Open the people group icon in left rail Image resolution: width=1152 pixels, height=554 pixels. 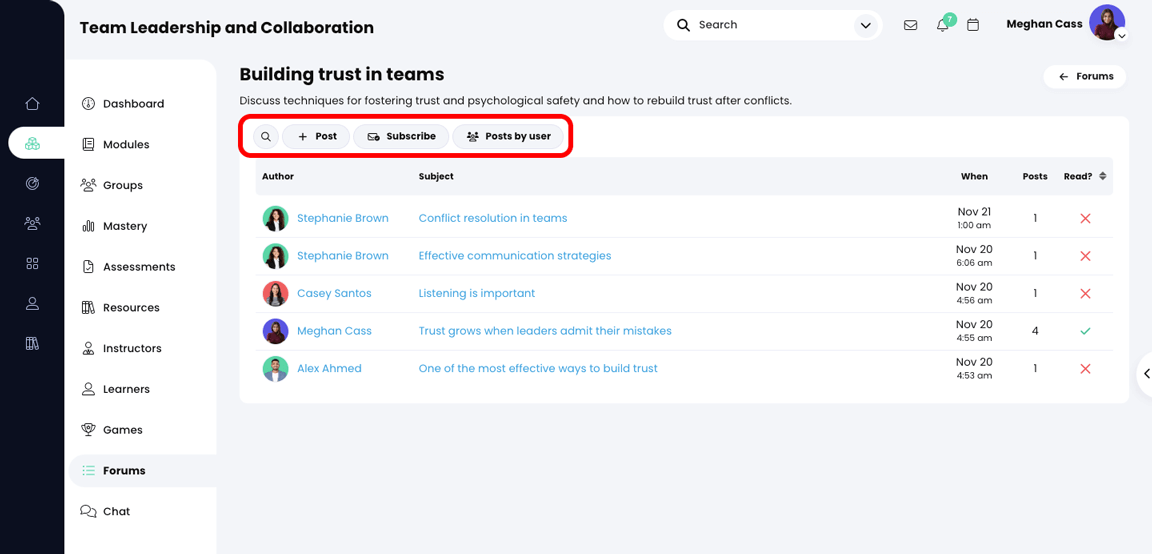32,223
